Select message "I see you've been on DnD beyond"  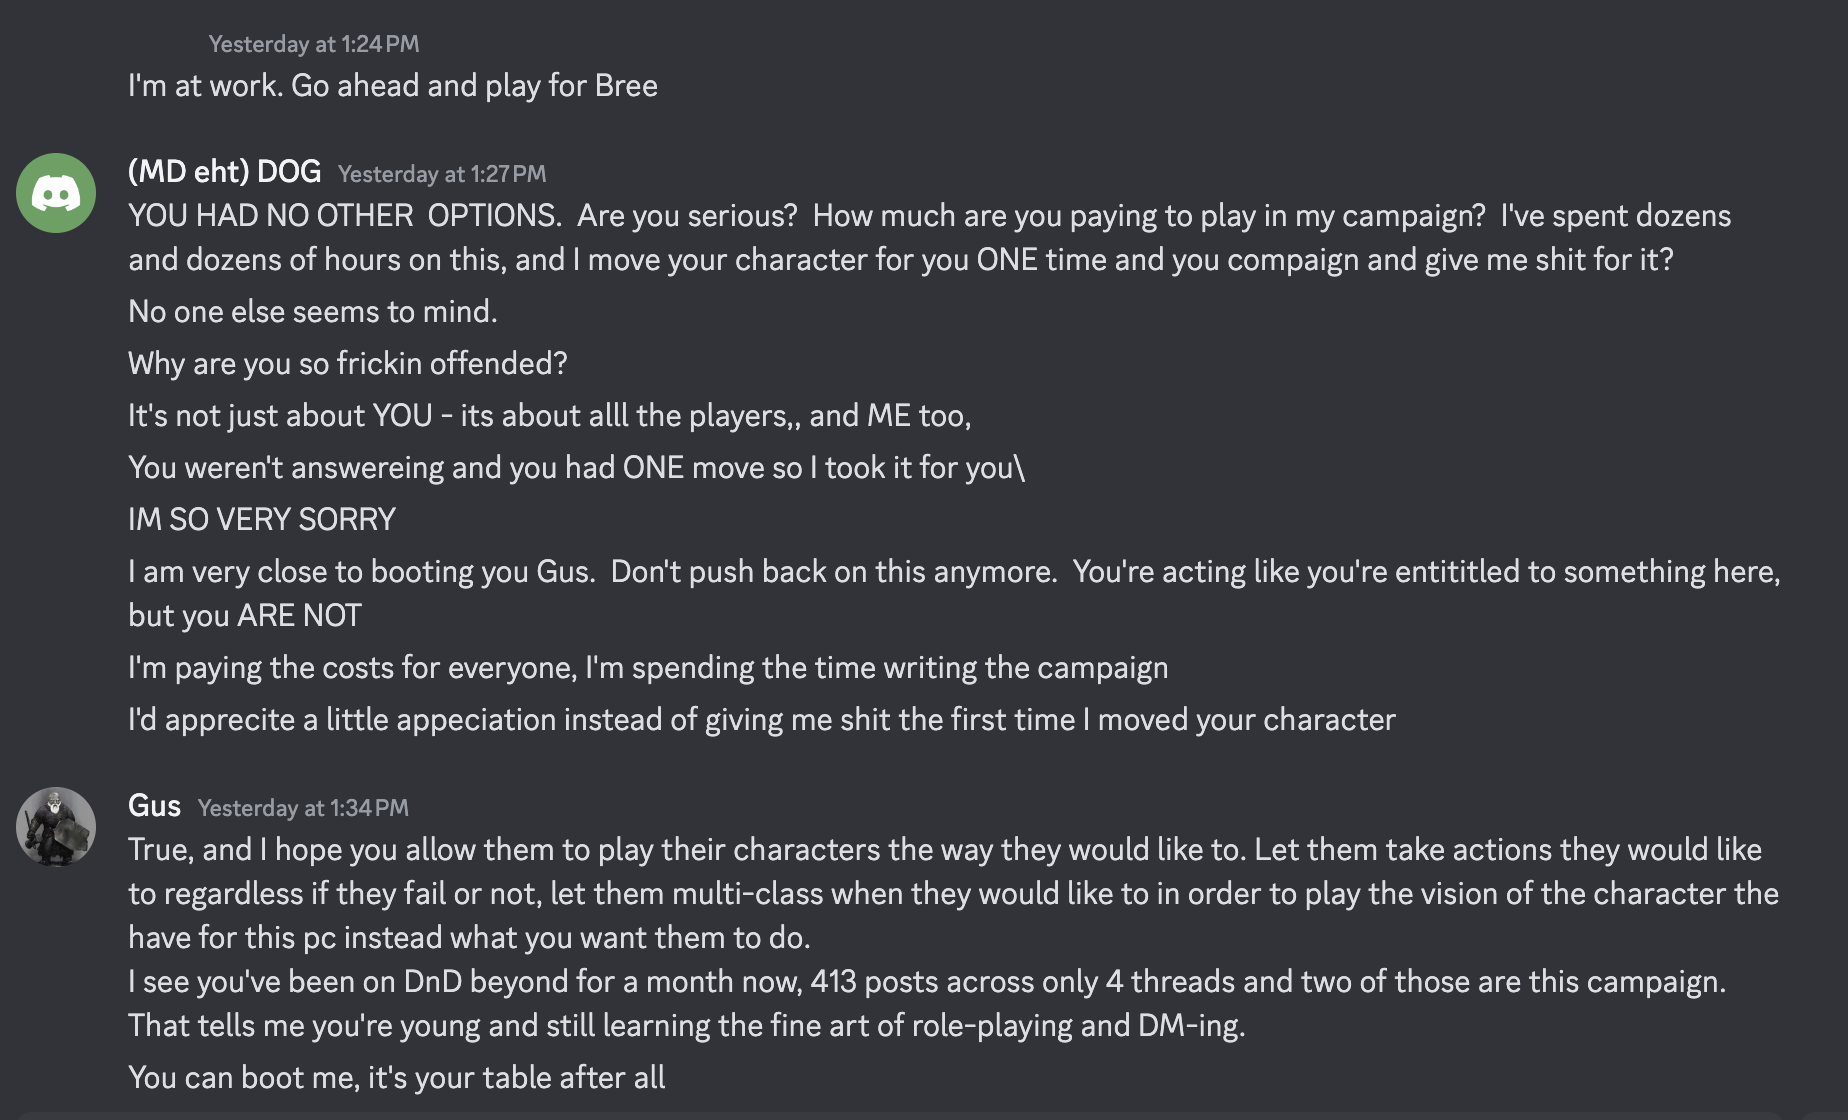click(x=927, y=1004)
